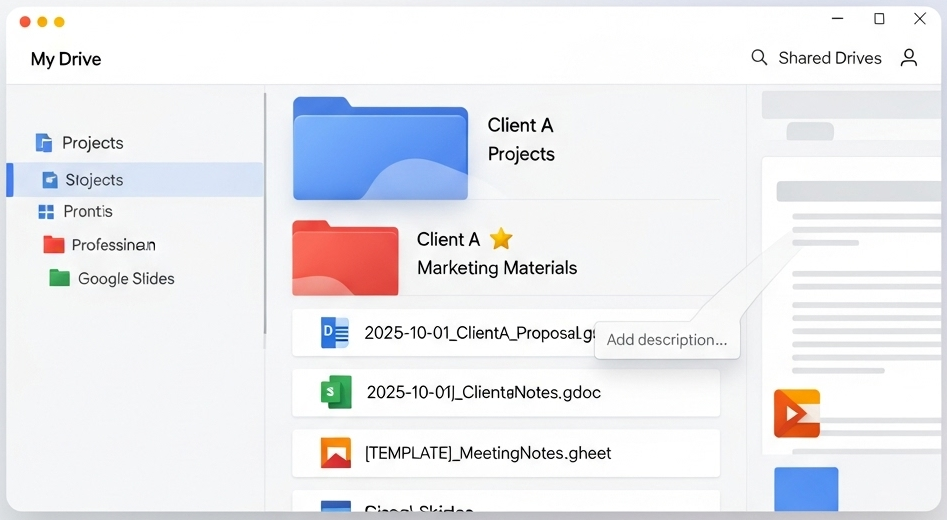
Task: Maximize the window with the square button
Action: [x=879, y=19]
